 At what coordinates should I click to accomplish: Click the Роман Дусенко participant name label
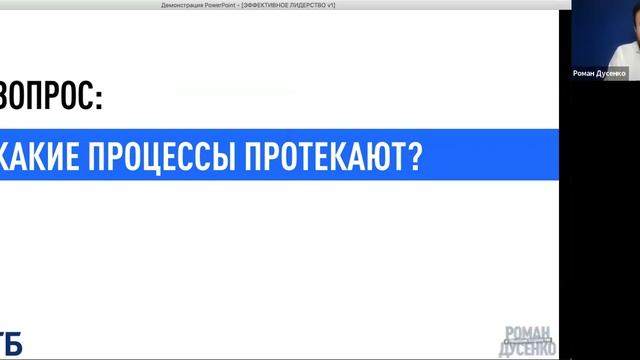(599, 73)
